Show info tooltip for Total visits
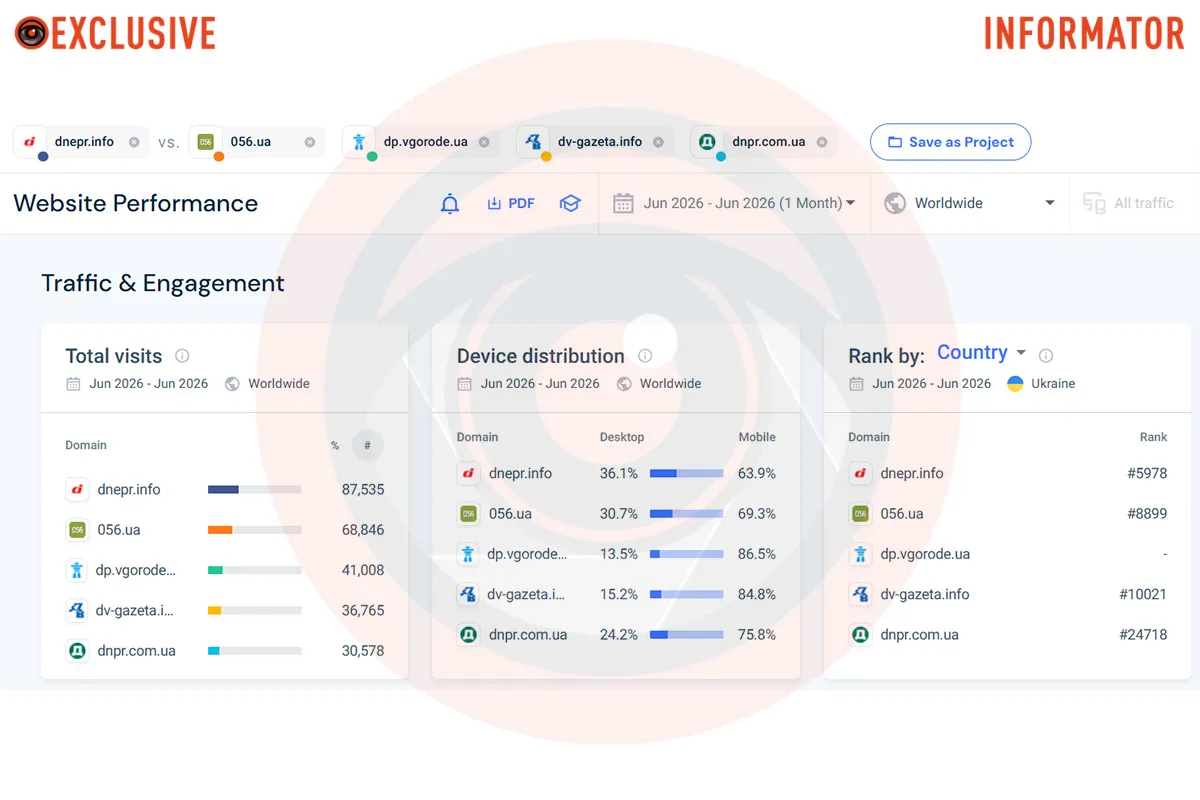Image resolution: width=1200 pixels, height=800 pixels. pyautogui.click(x=182, y=355)
